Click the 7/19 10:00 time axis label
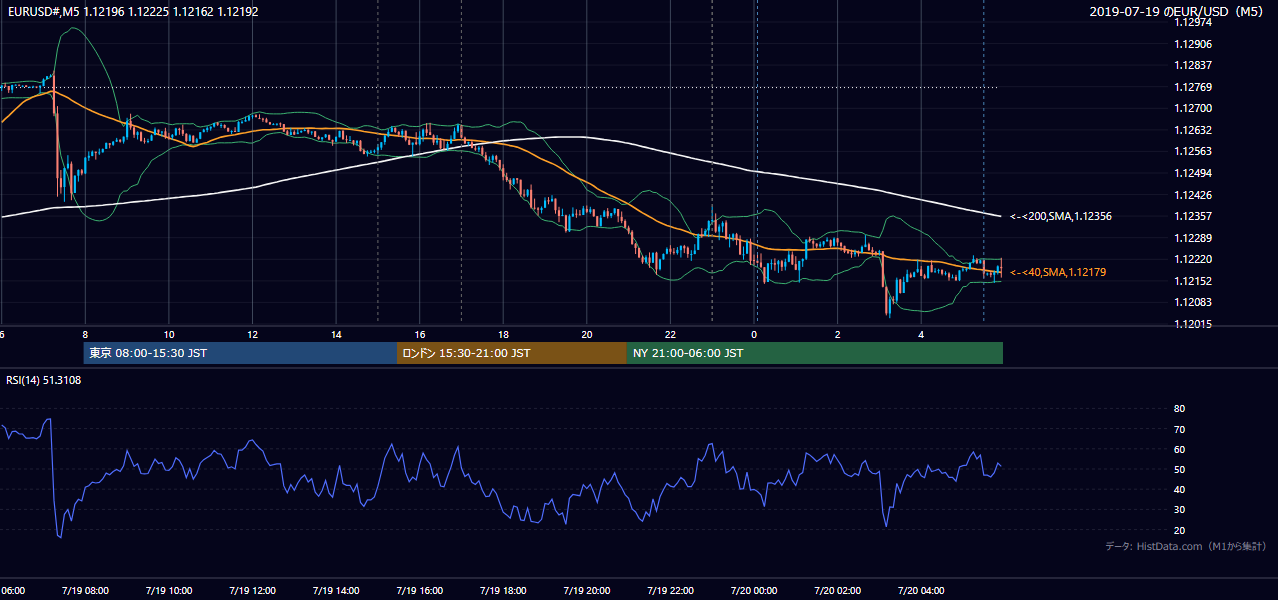Screen dimensions: 1278x600 click(169, 591)
